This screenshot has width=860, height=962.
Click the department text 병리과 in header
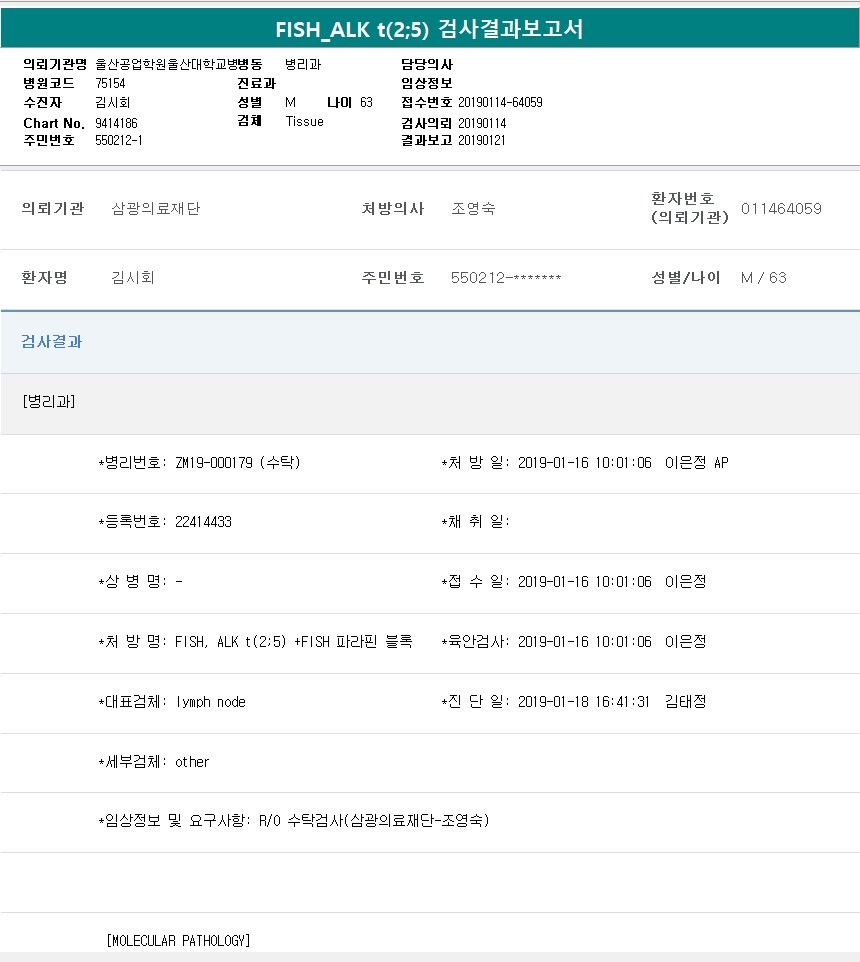(303, 64)
